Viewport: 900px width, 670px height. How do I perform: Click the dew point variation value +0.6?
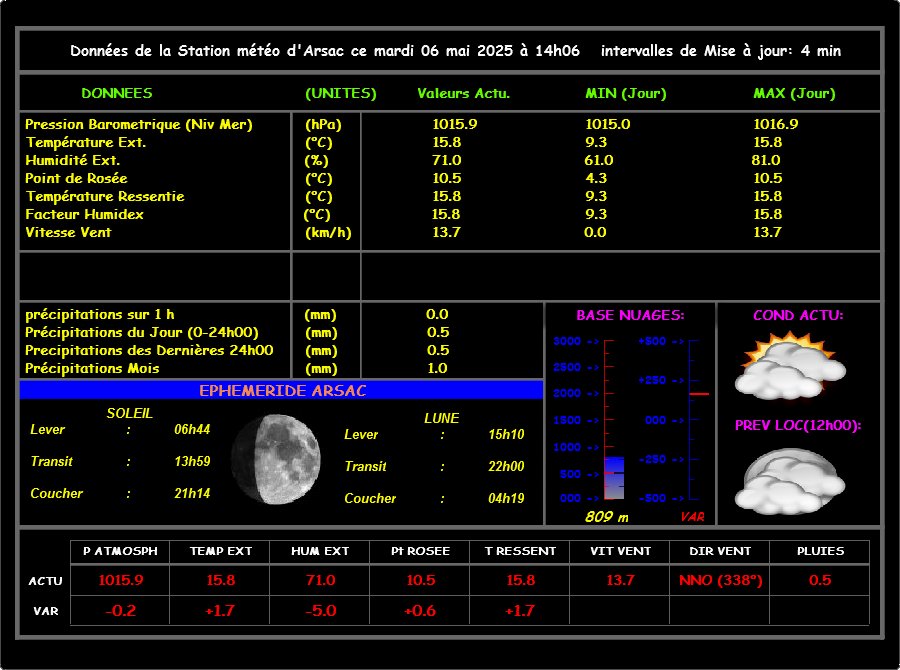[420, 611]
